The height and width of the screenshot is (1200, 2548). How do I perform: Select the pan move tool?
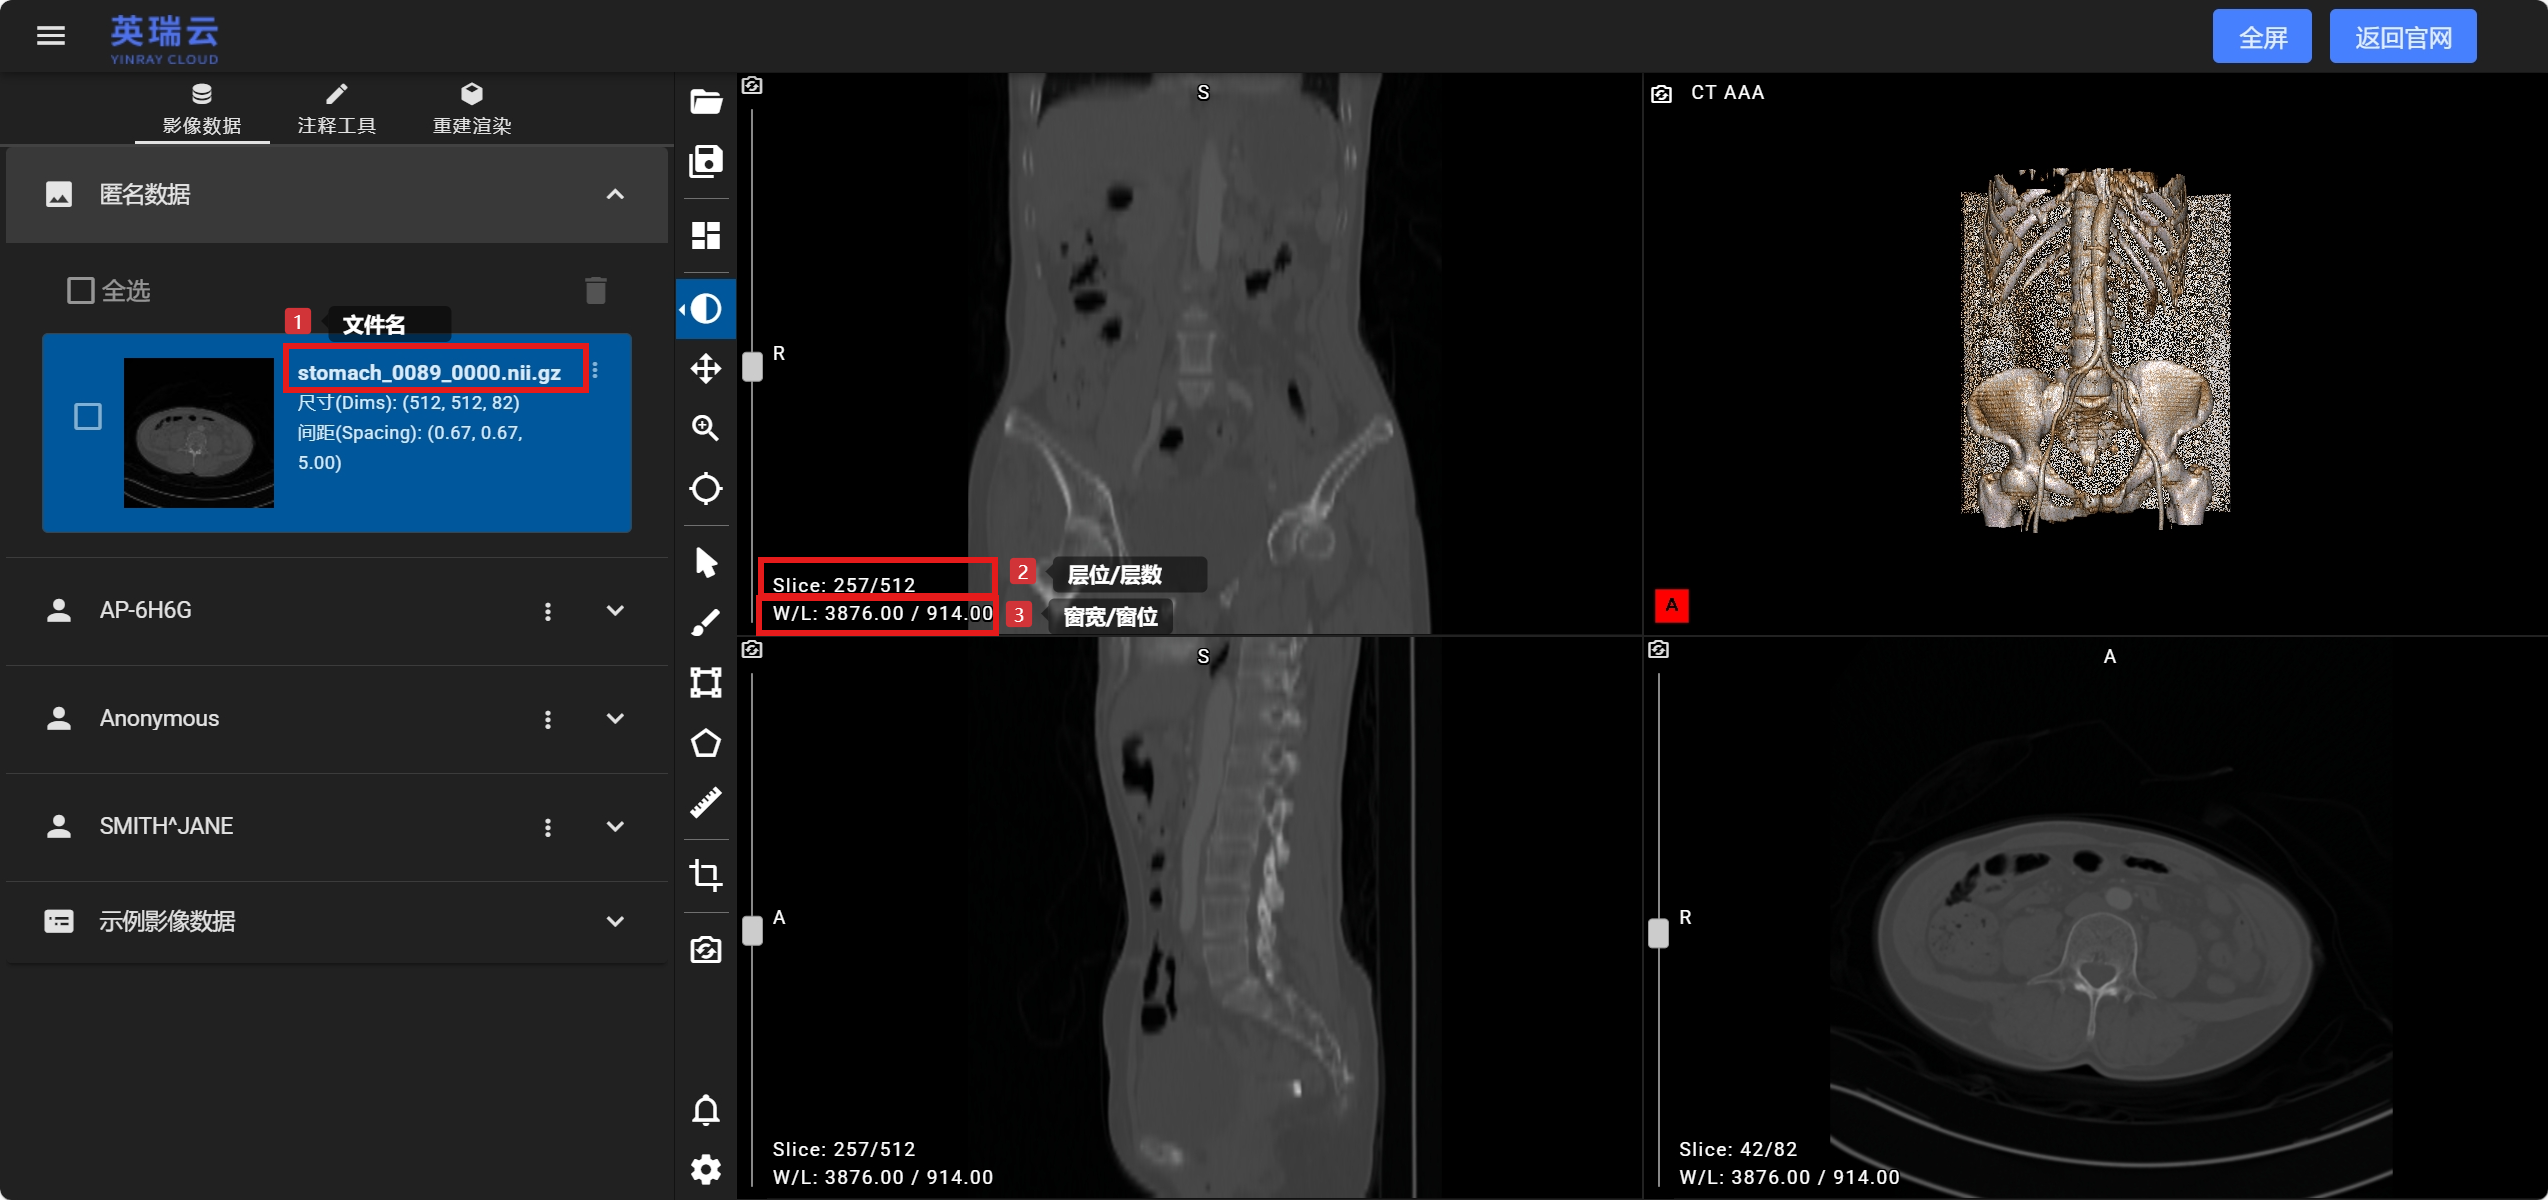click(x=706, y=368)
